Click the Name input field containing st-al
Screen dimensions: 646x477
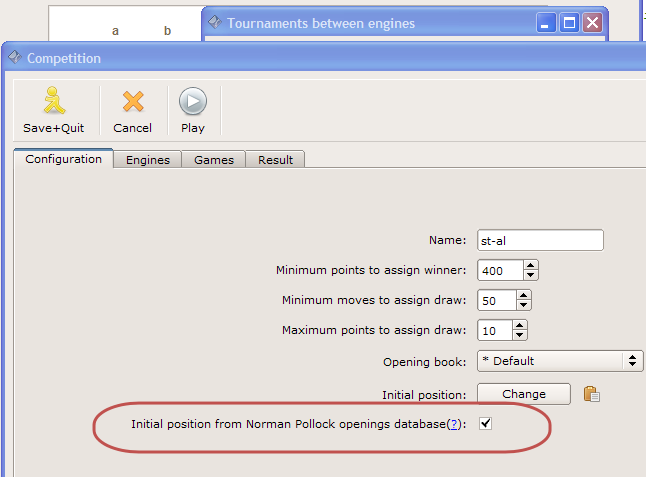click(x=540, y=240)
